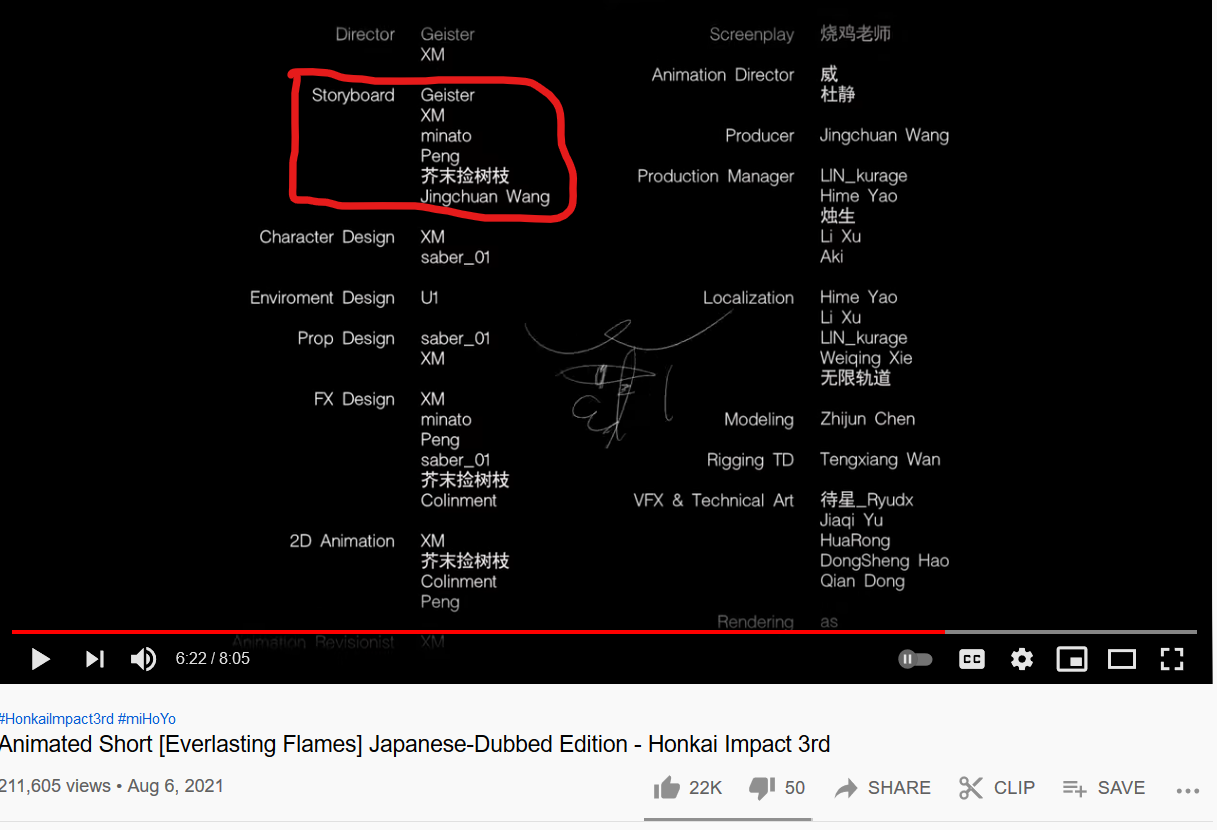
Task: Turn on closed captions
Action: click(972, 659)
